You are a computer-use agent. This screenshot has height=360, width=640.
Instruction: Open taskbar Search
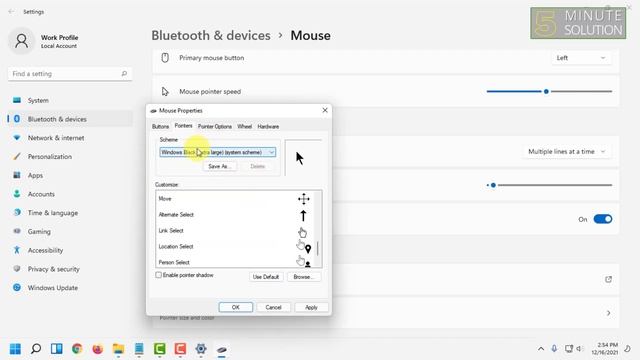[36, 349]
